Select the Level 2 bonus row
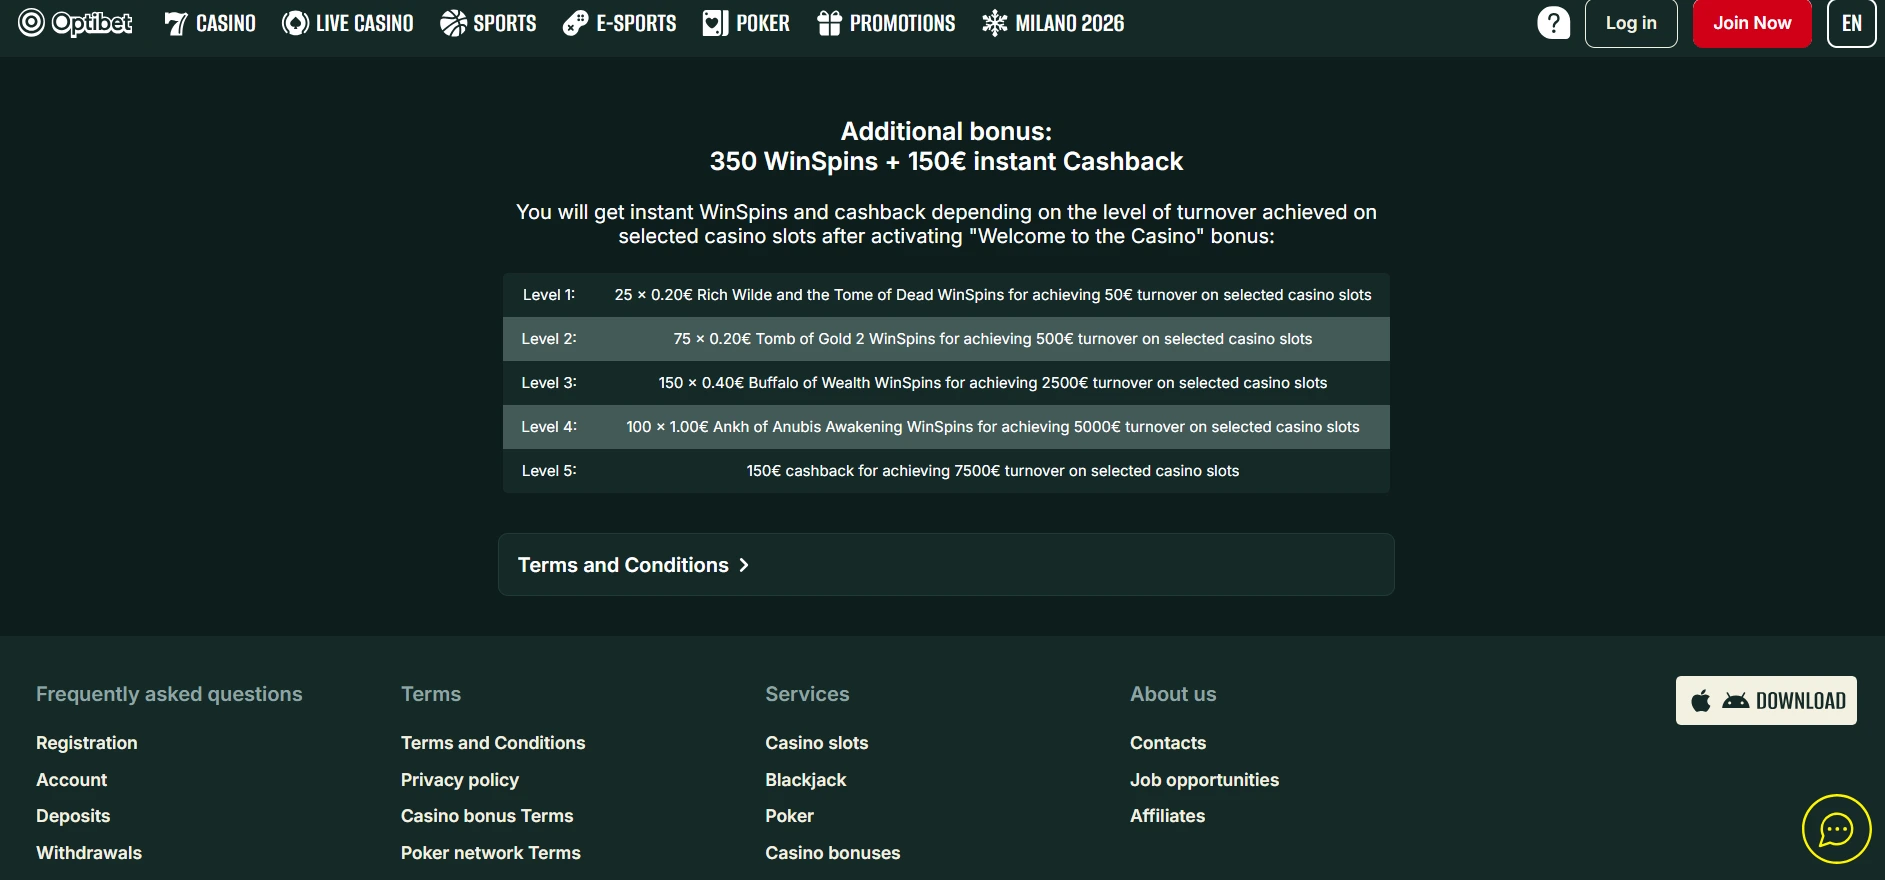The height and width of the screenshot is (880, 1885). click(x=945, y=339)
